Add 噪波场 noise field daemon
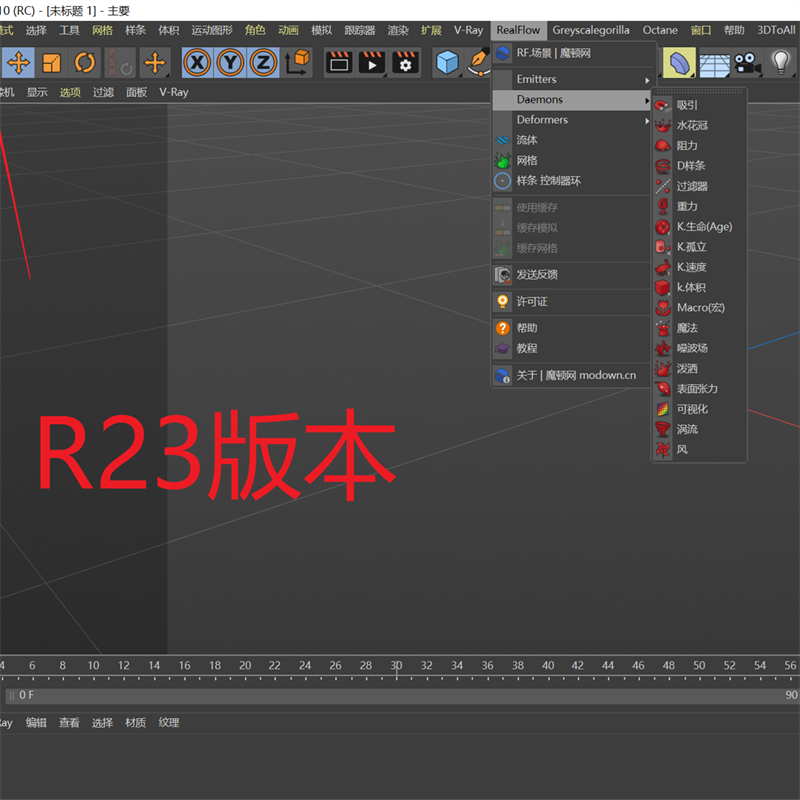Image resolution: width=800 pixels, height=800 pixels. 699,348
